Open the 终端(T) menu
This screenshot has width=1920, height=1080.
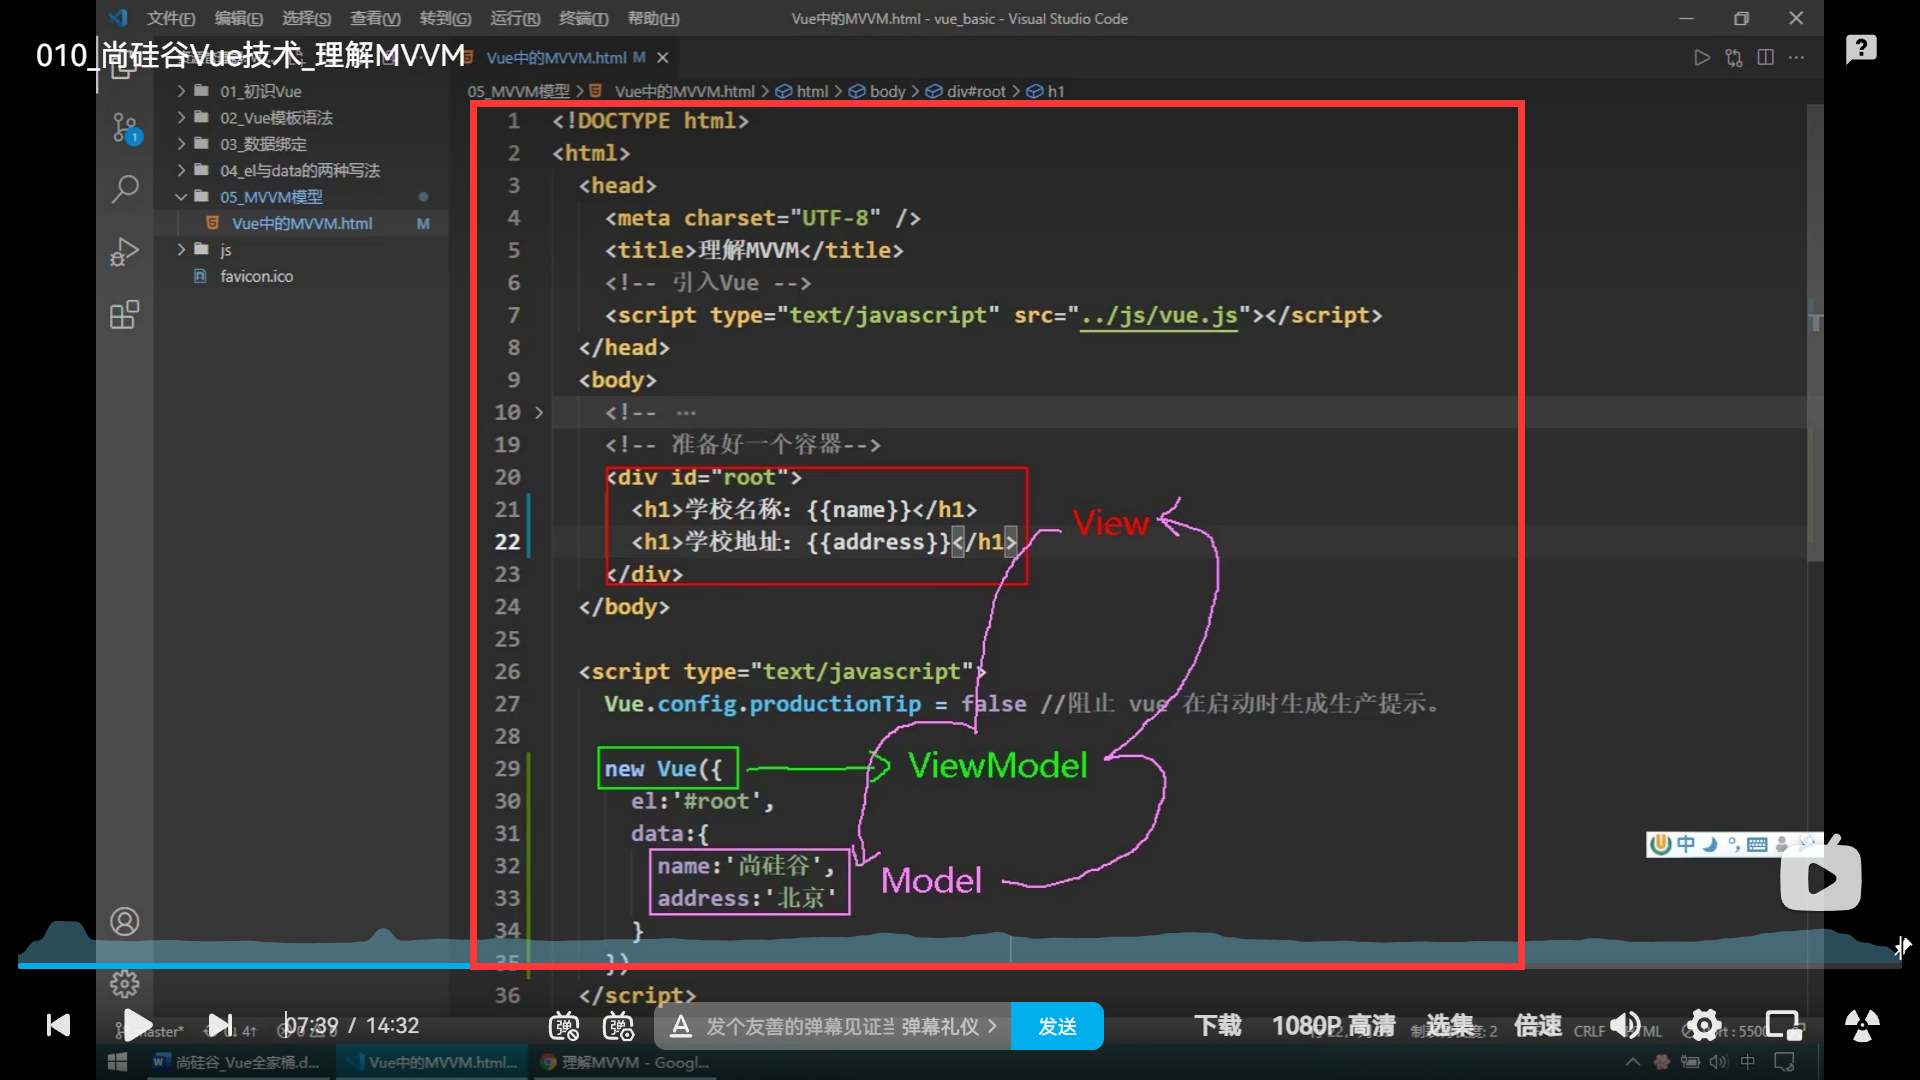583,18
